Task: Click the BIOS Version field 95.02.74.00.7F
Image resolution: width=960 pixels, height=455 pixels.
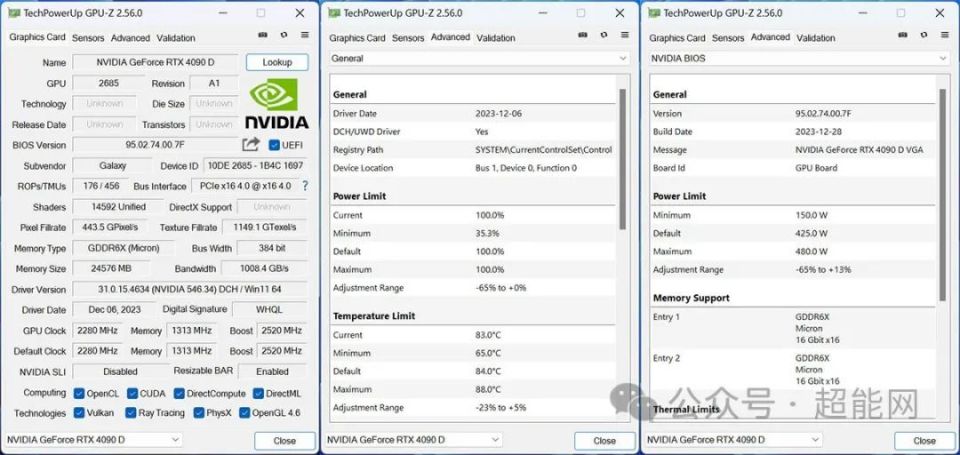Action: click(x=155, y=145)
